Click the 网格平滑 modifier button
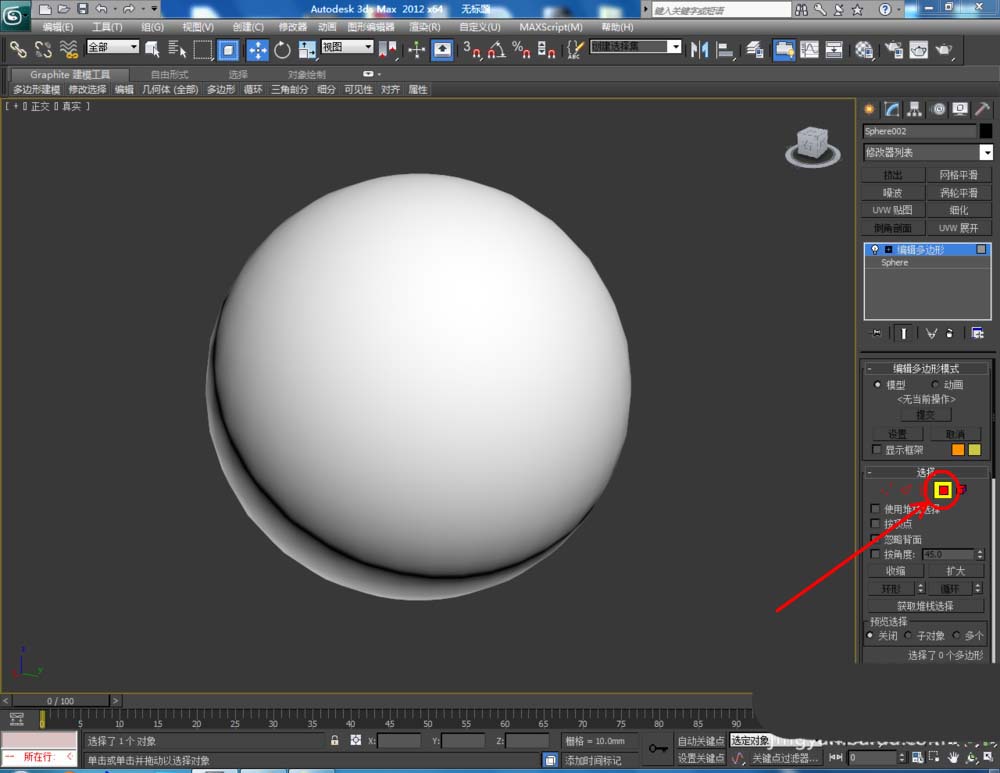This screenshot has width=1000, height=773. point(958,175)
